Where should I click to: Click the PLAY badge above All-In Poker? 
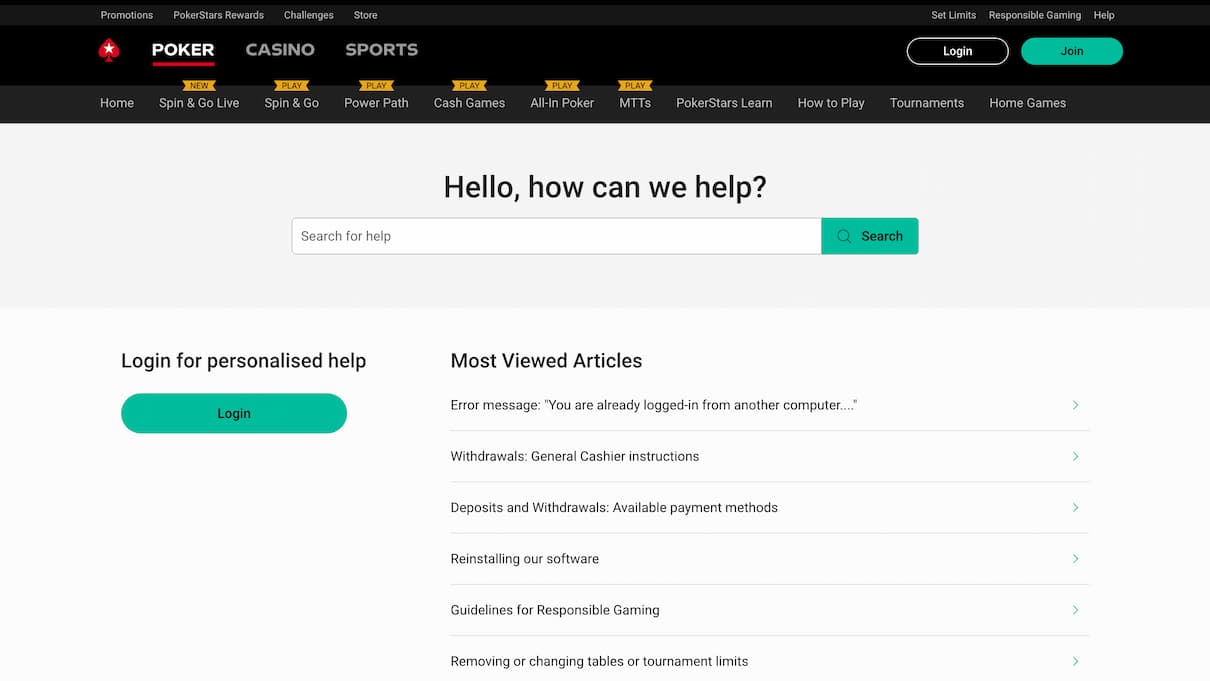[x=561, y=86]
